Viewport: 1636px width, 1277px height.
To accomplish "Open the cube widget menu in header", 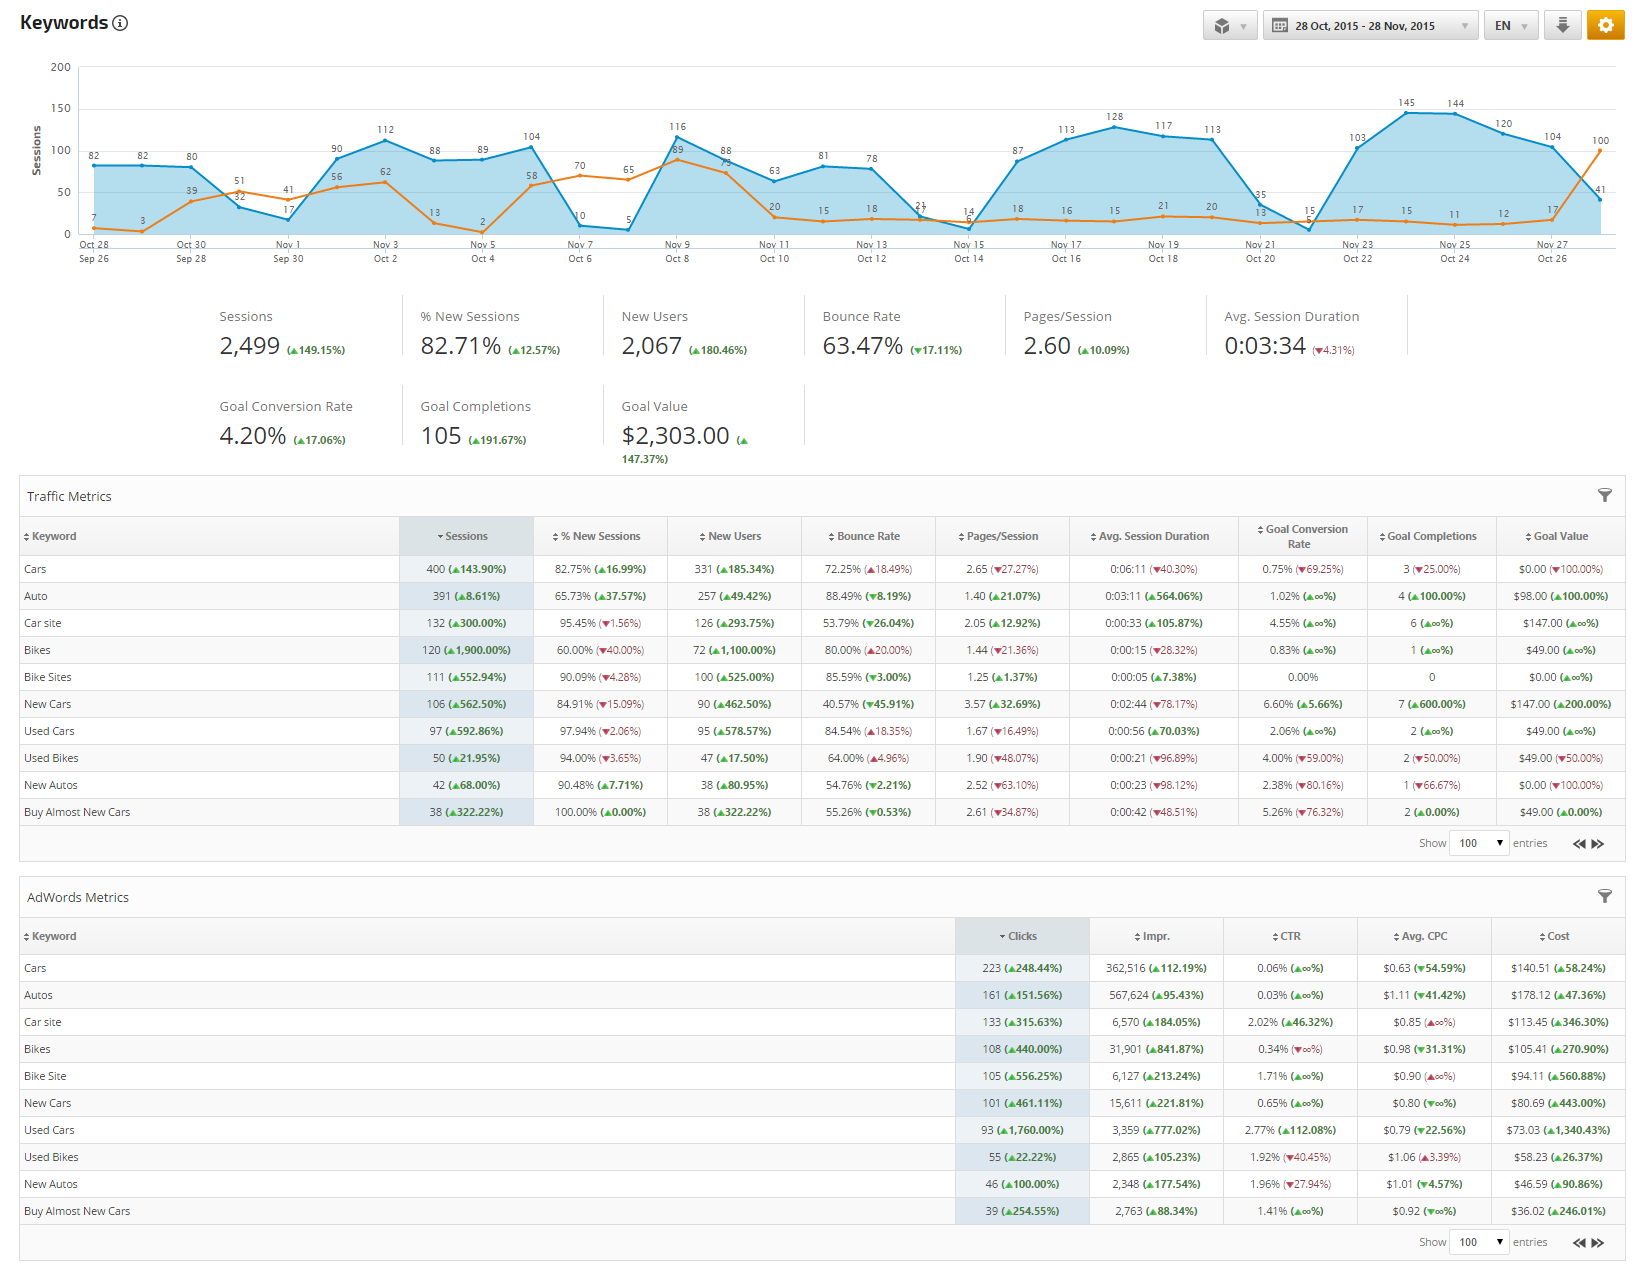I will 1229,26.
